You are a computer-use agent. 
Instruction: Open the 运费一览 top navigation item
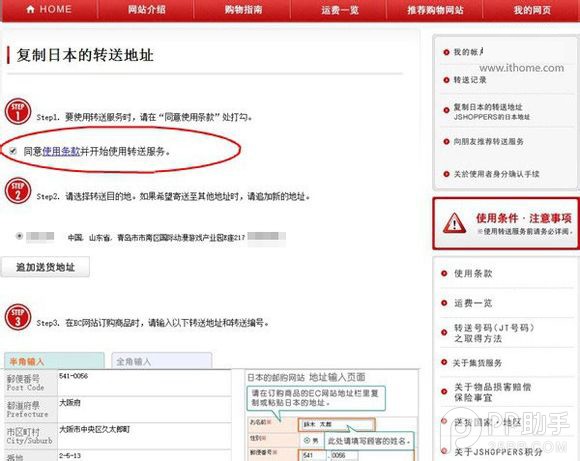340,10
